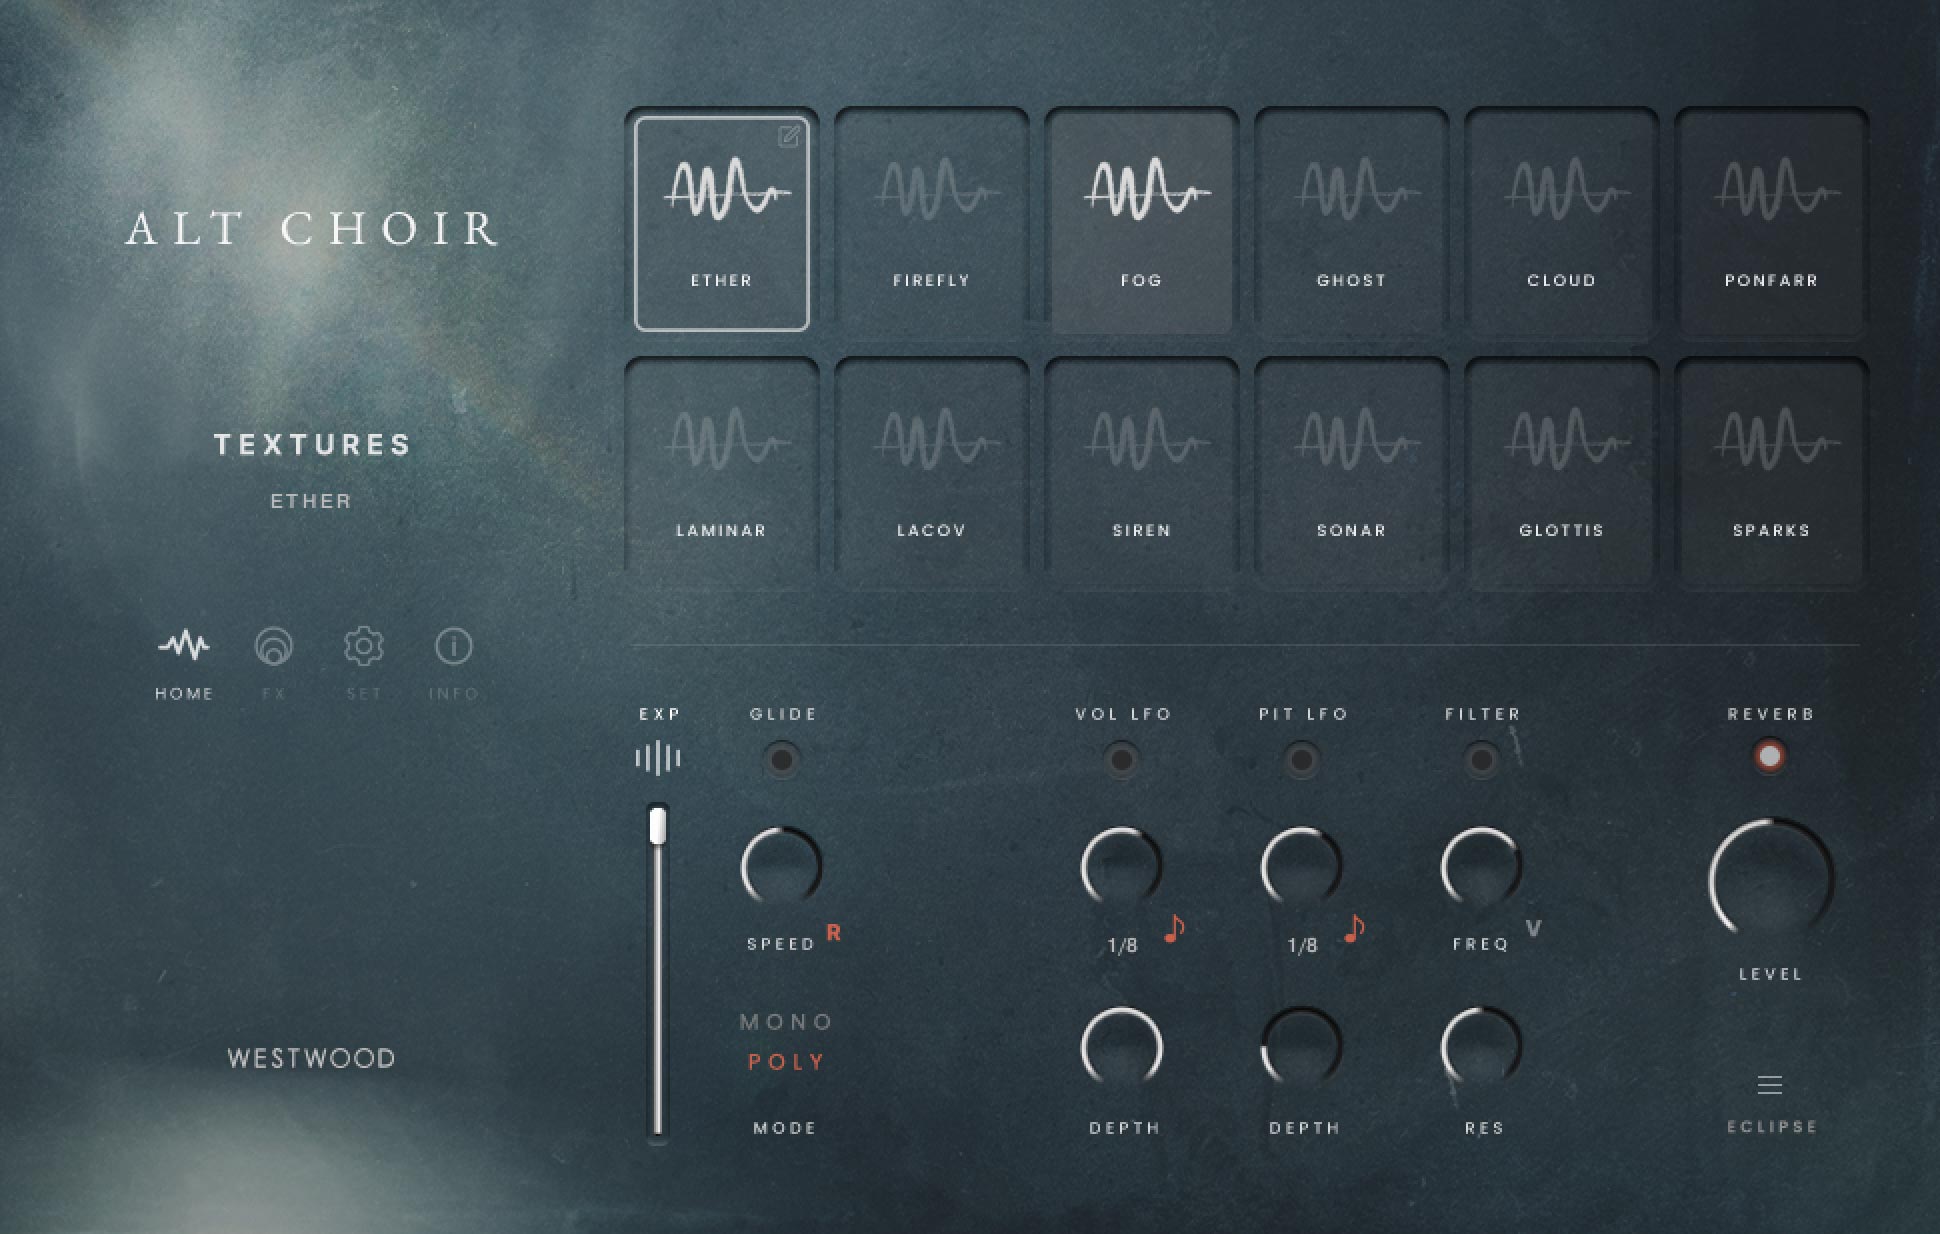Click the edit icon on the Ether tile
The height and width of the screenshot is (1234, 1940).
pyautogui.click(x=788, y=136)
